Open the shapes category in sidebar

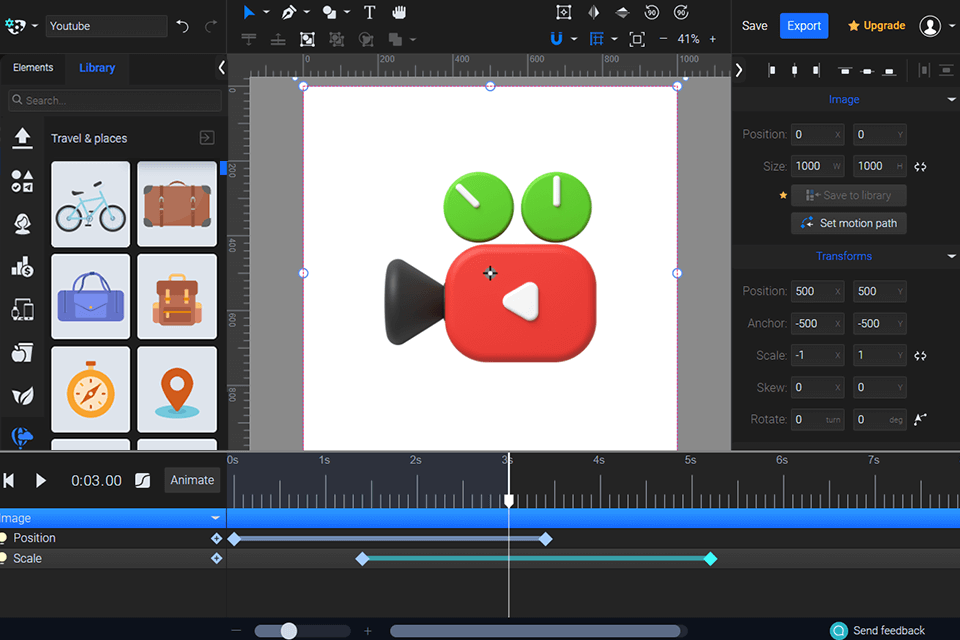(x=23, y=181)
